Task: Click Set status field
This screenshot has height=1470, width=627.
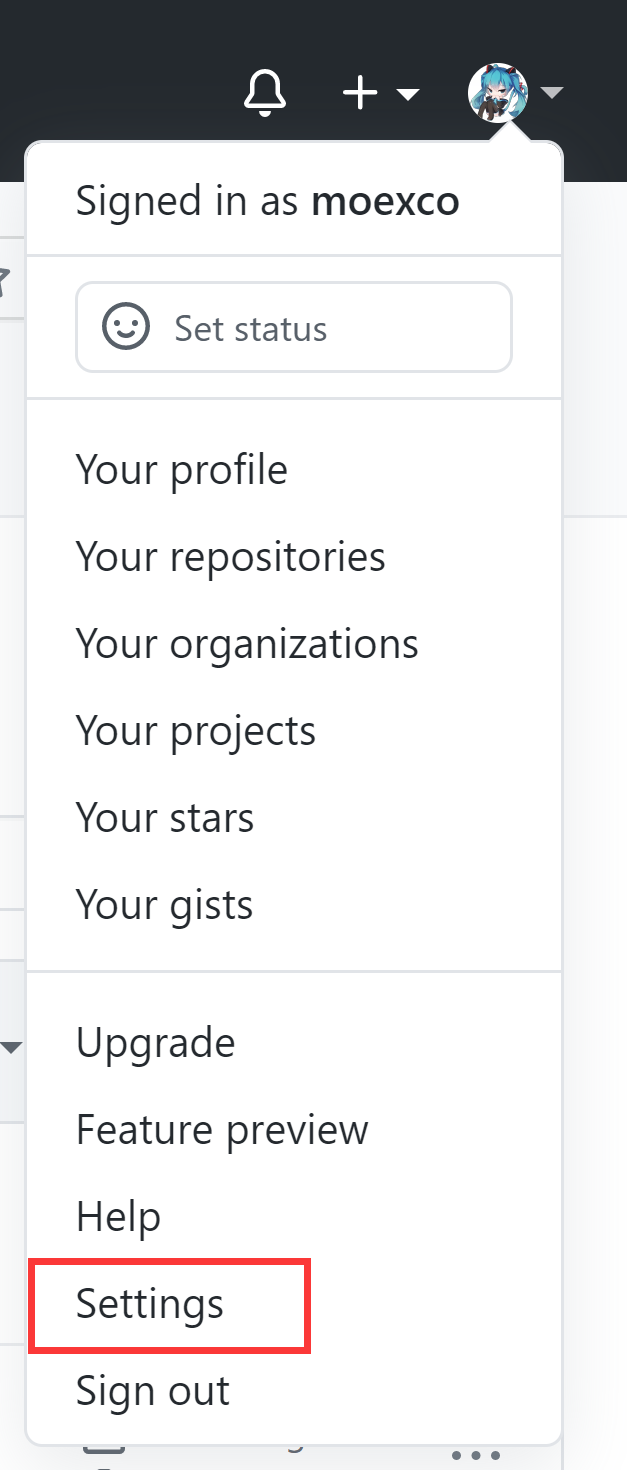Action: pyautogui.click(x=293, y=327)
